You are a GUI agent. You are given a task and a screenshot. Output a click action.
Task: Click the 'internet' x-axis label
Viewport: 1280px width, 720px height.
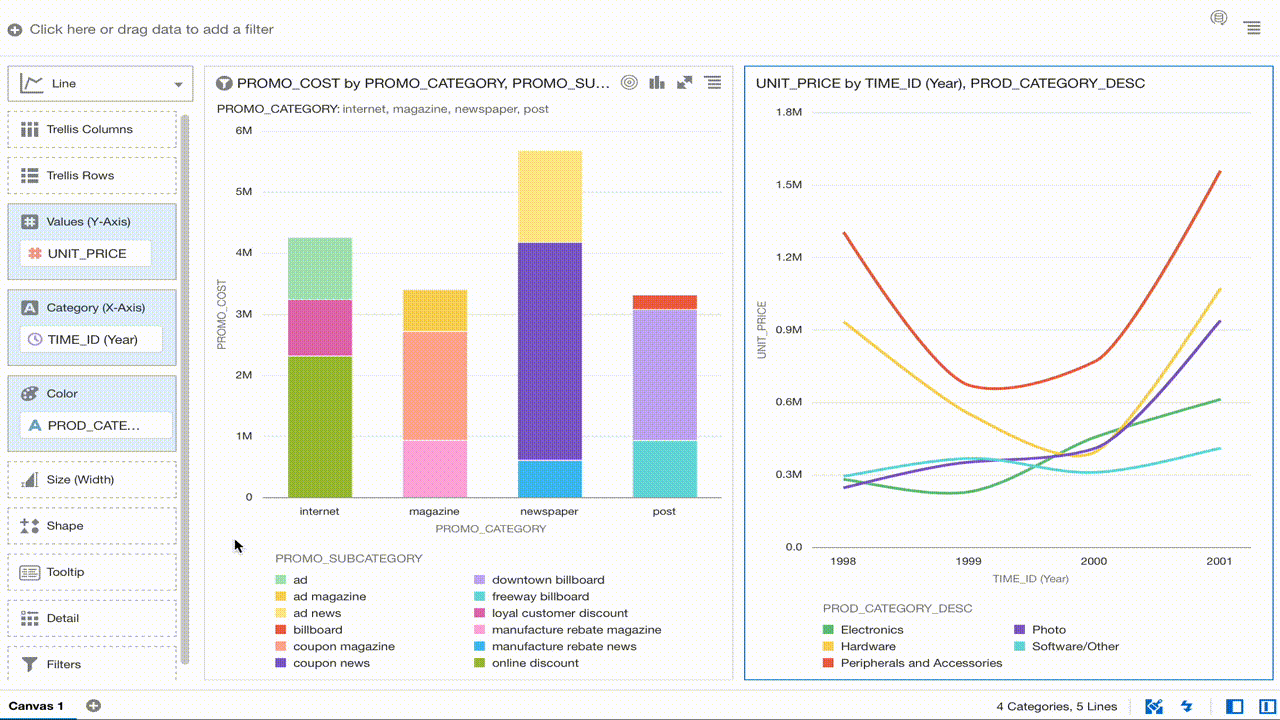tap(320, 511)
